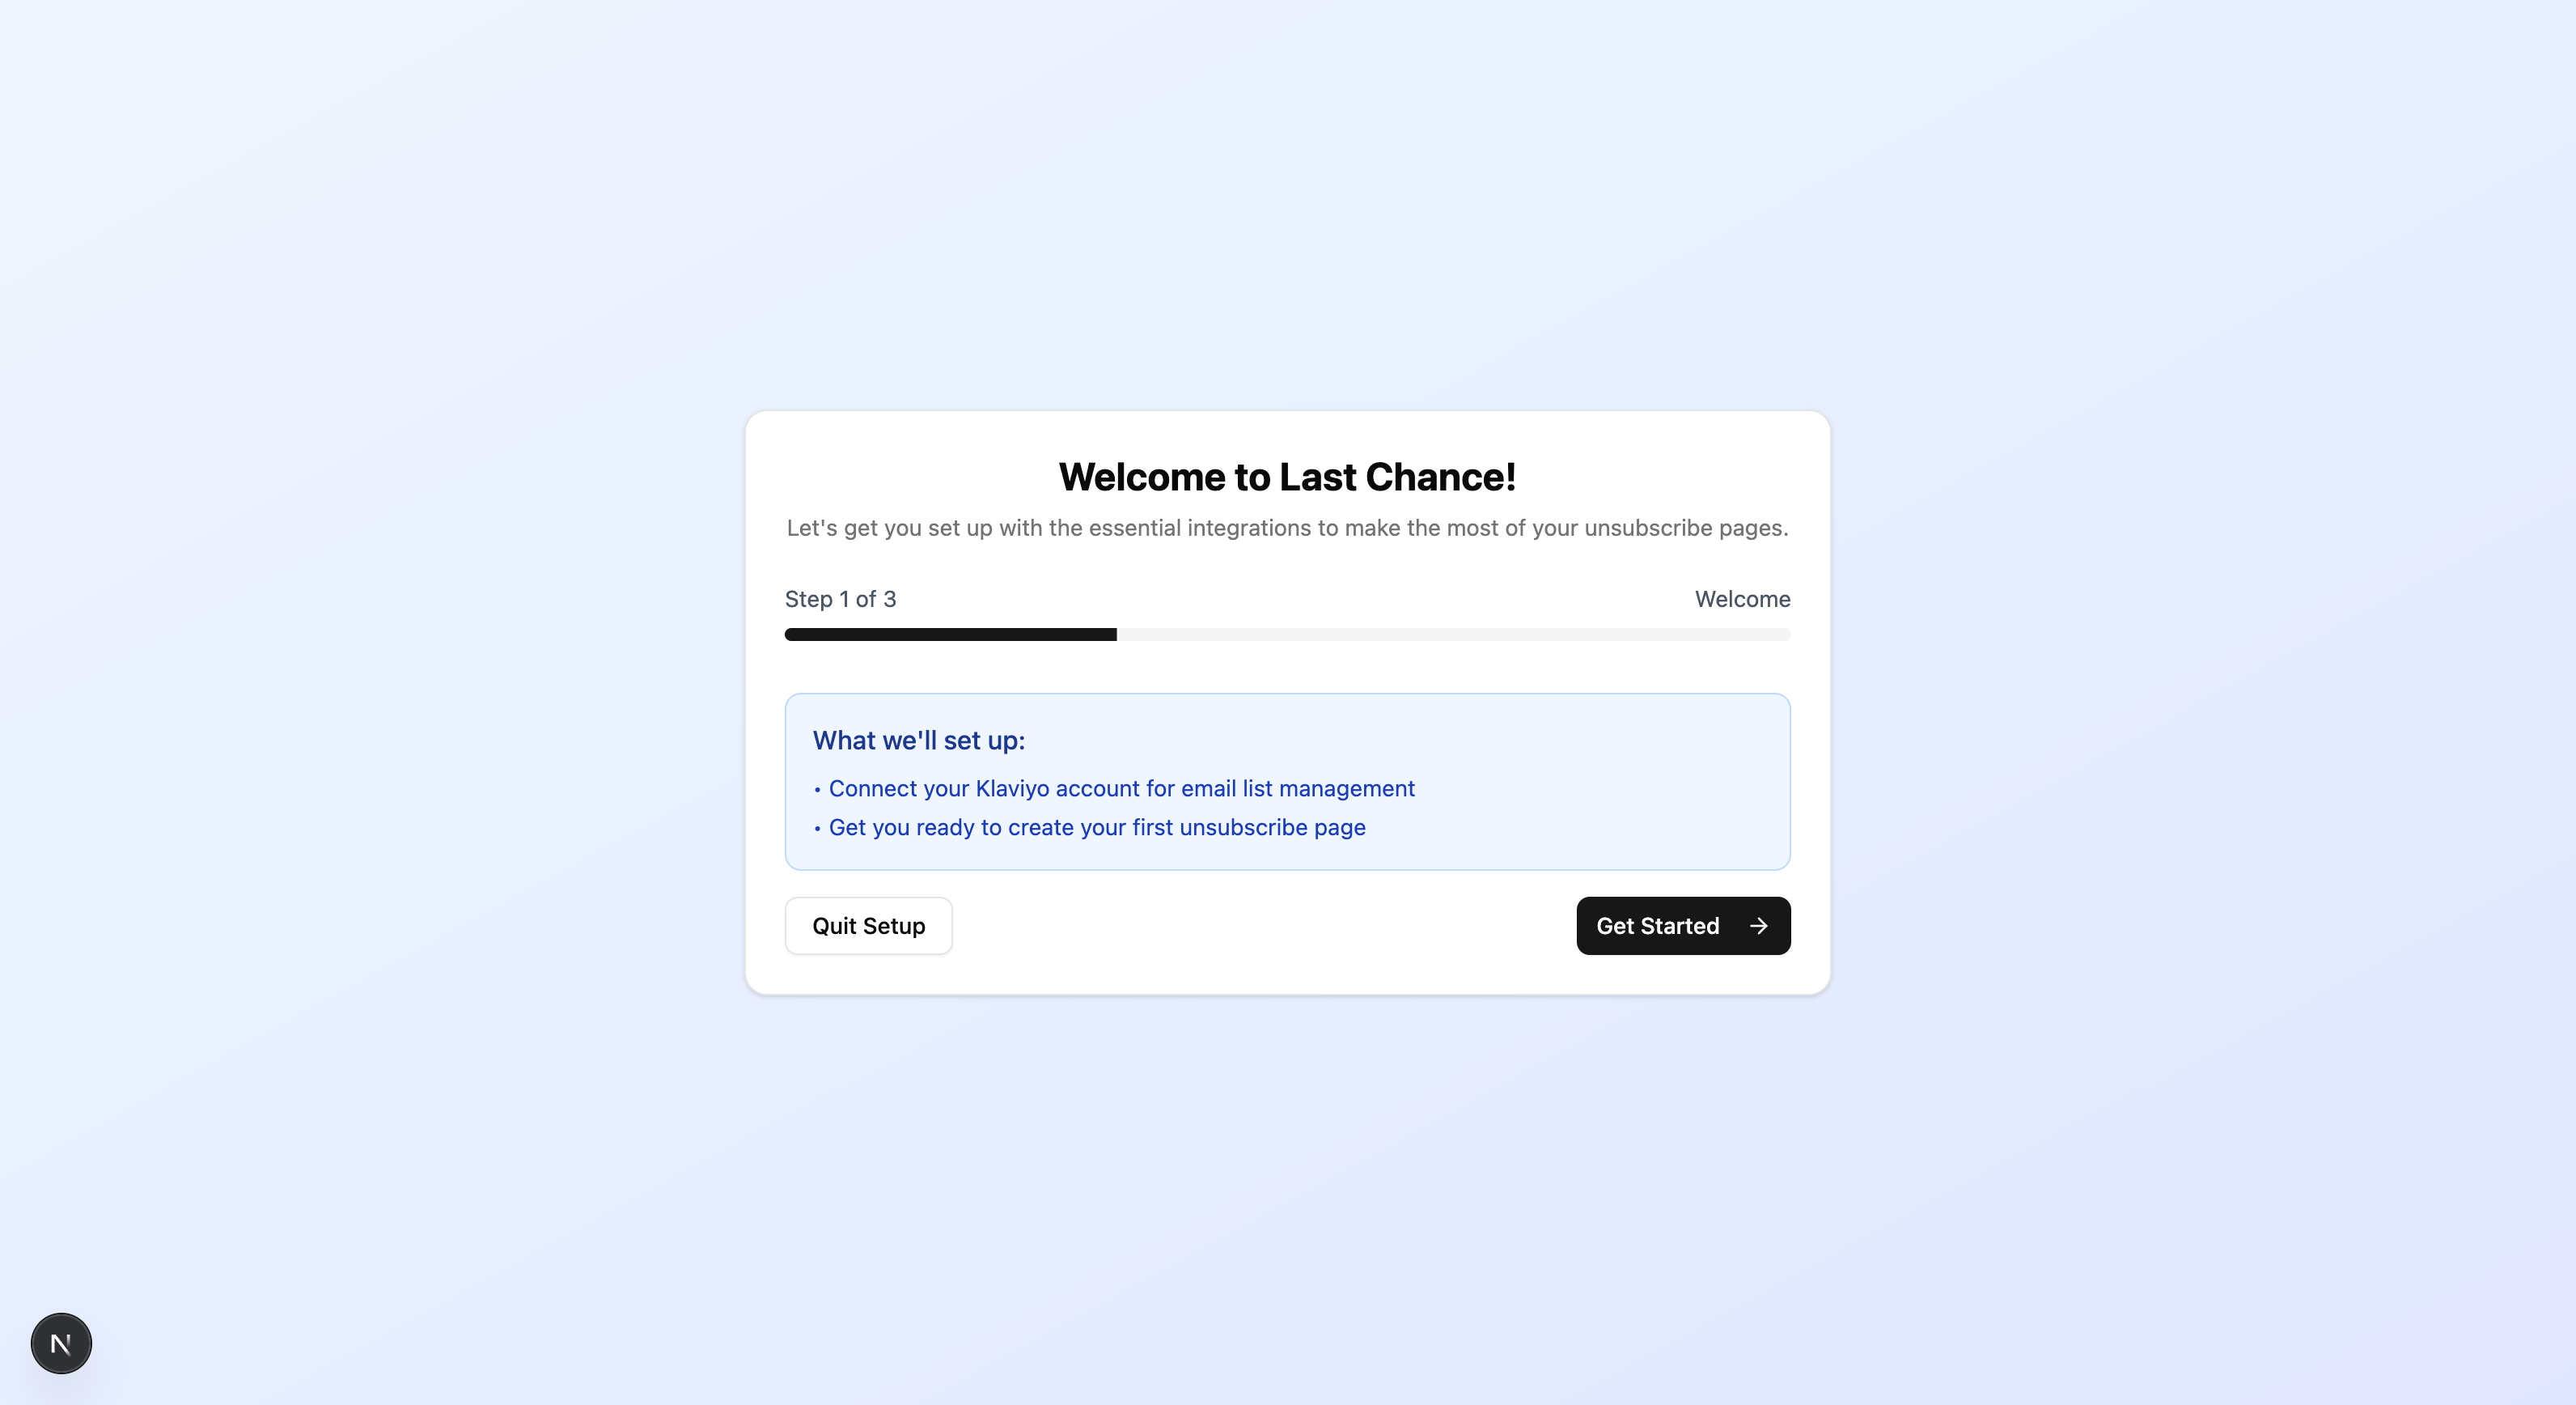The image size is (2576, 1405).
Task: Click the word 'Klaviyo' in the list
Action: 1012,788
